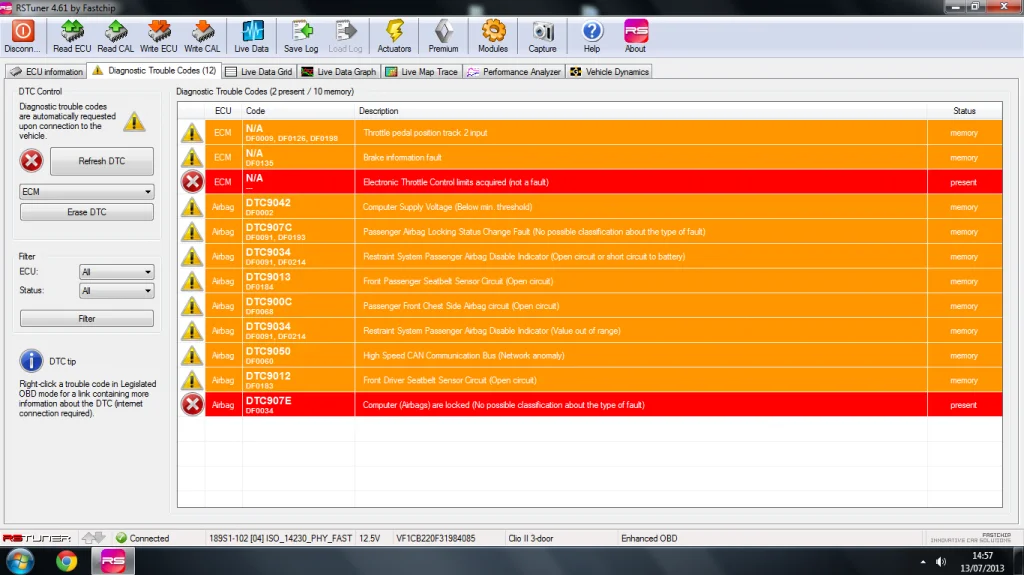Click the Enhanced OBD status entry
This screenshot has height=575, width=1024.
[649, 538]
